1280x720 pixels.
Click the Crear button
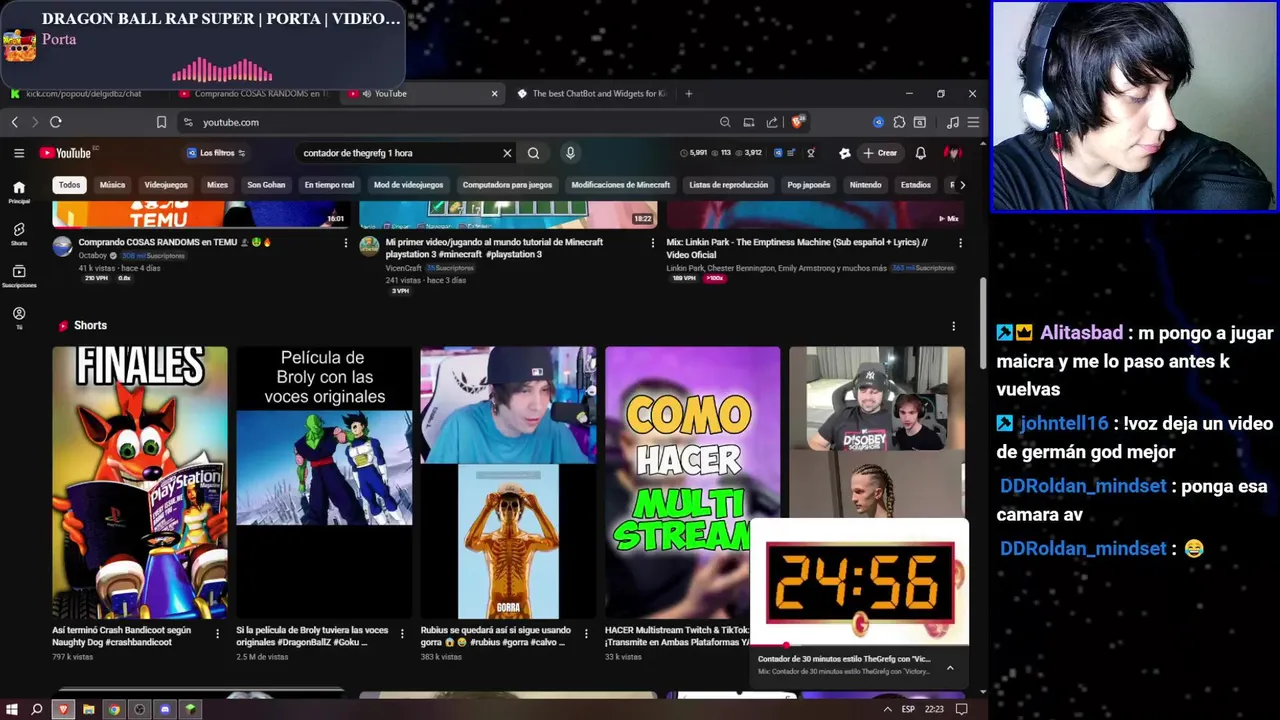pyautogui.click(x=881, y=153)
